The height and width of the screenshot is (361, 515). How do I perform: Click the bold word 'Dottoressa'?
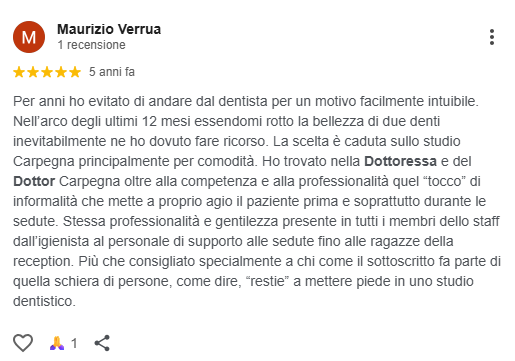tap(400, 161)
